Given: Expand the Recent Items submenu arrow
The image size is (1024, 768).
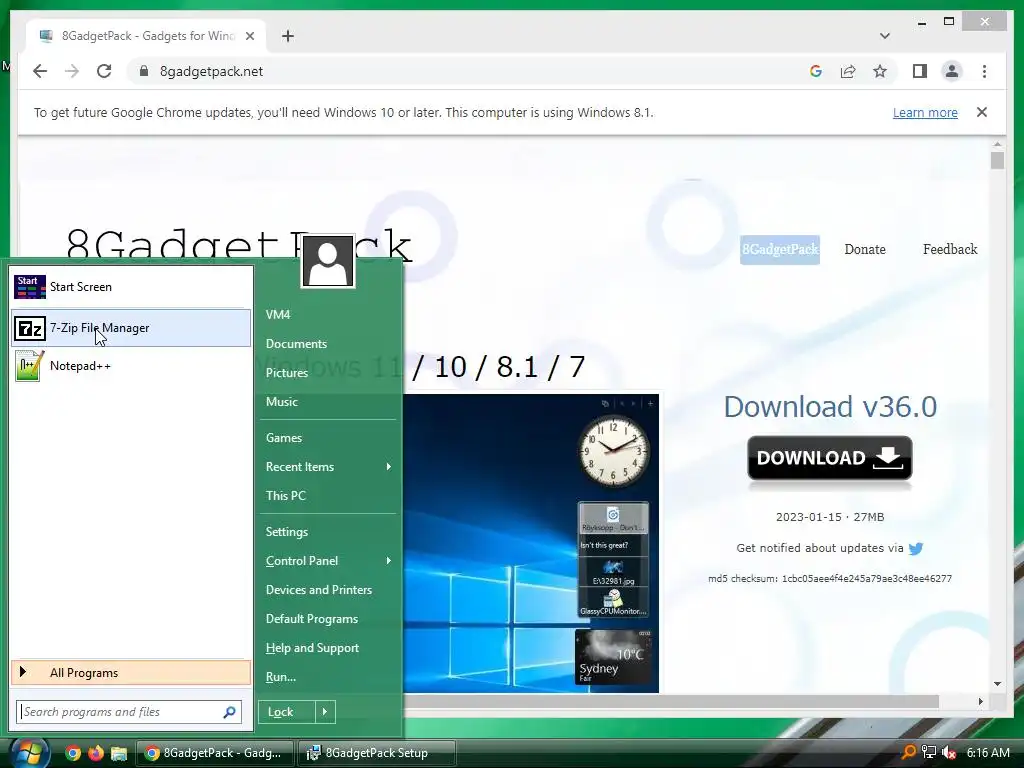Looking at the screenshot, I should coord(389,467).
